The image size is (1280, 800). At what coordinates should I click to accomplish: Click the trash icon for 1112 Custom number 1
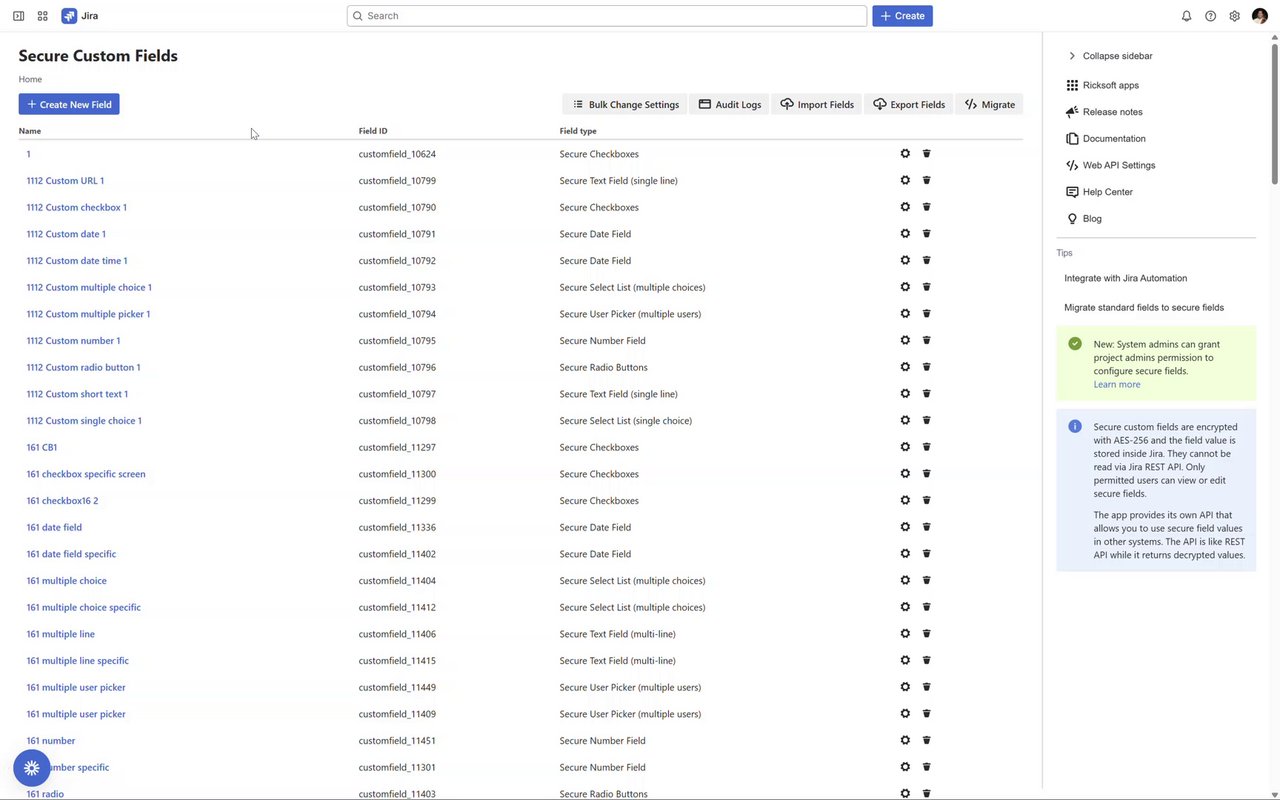coord(927,340)
